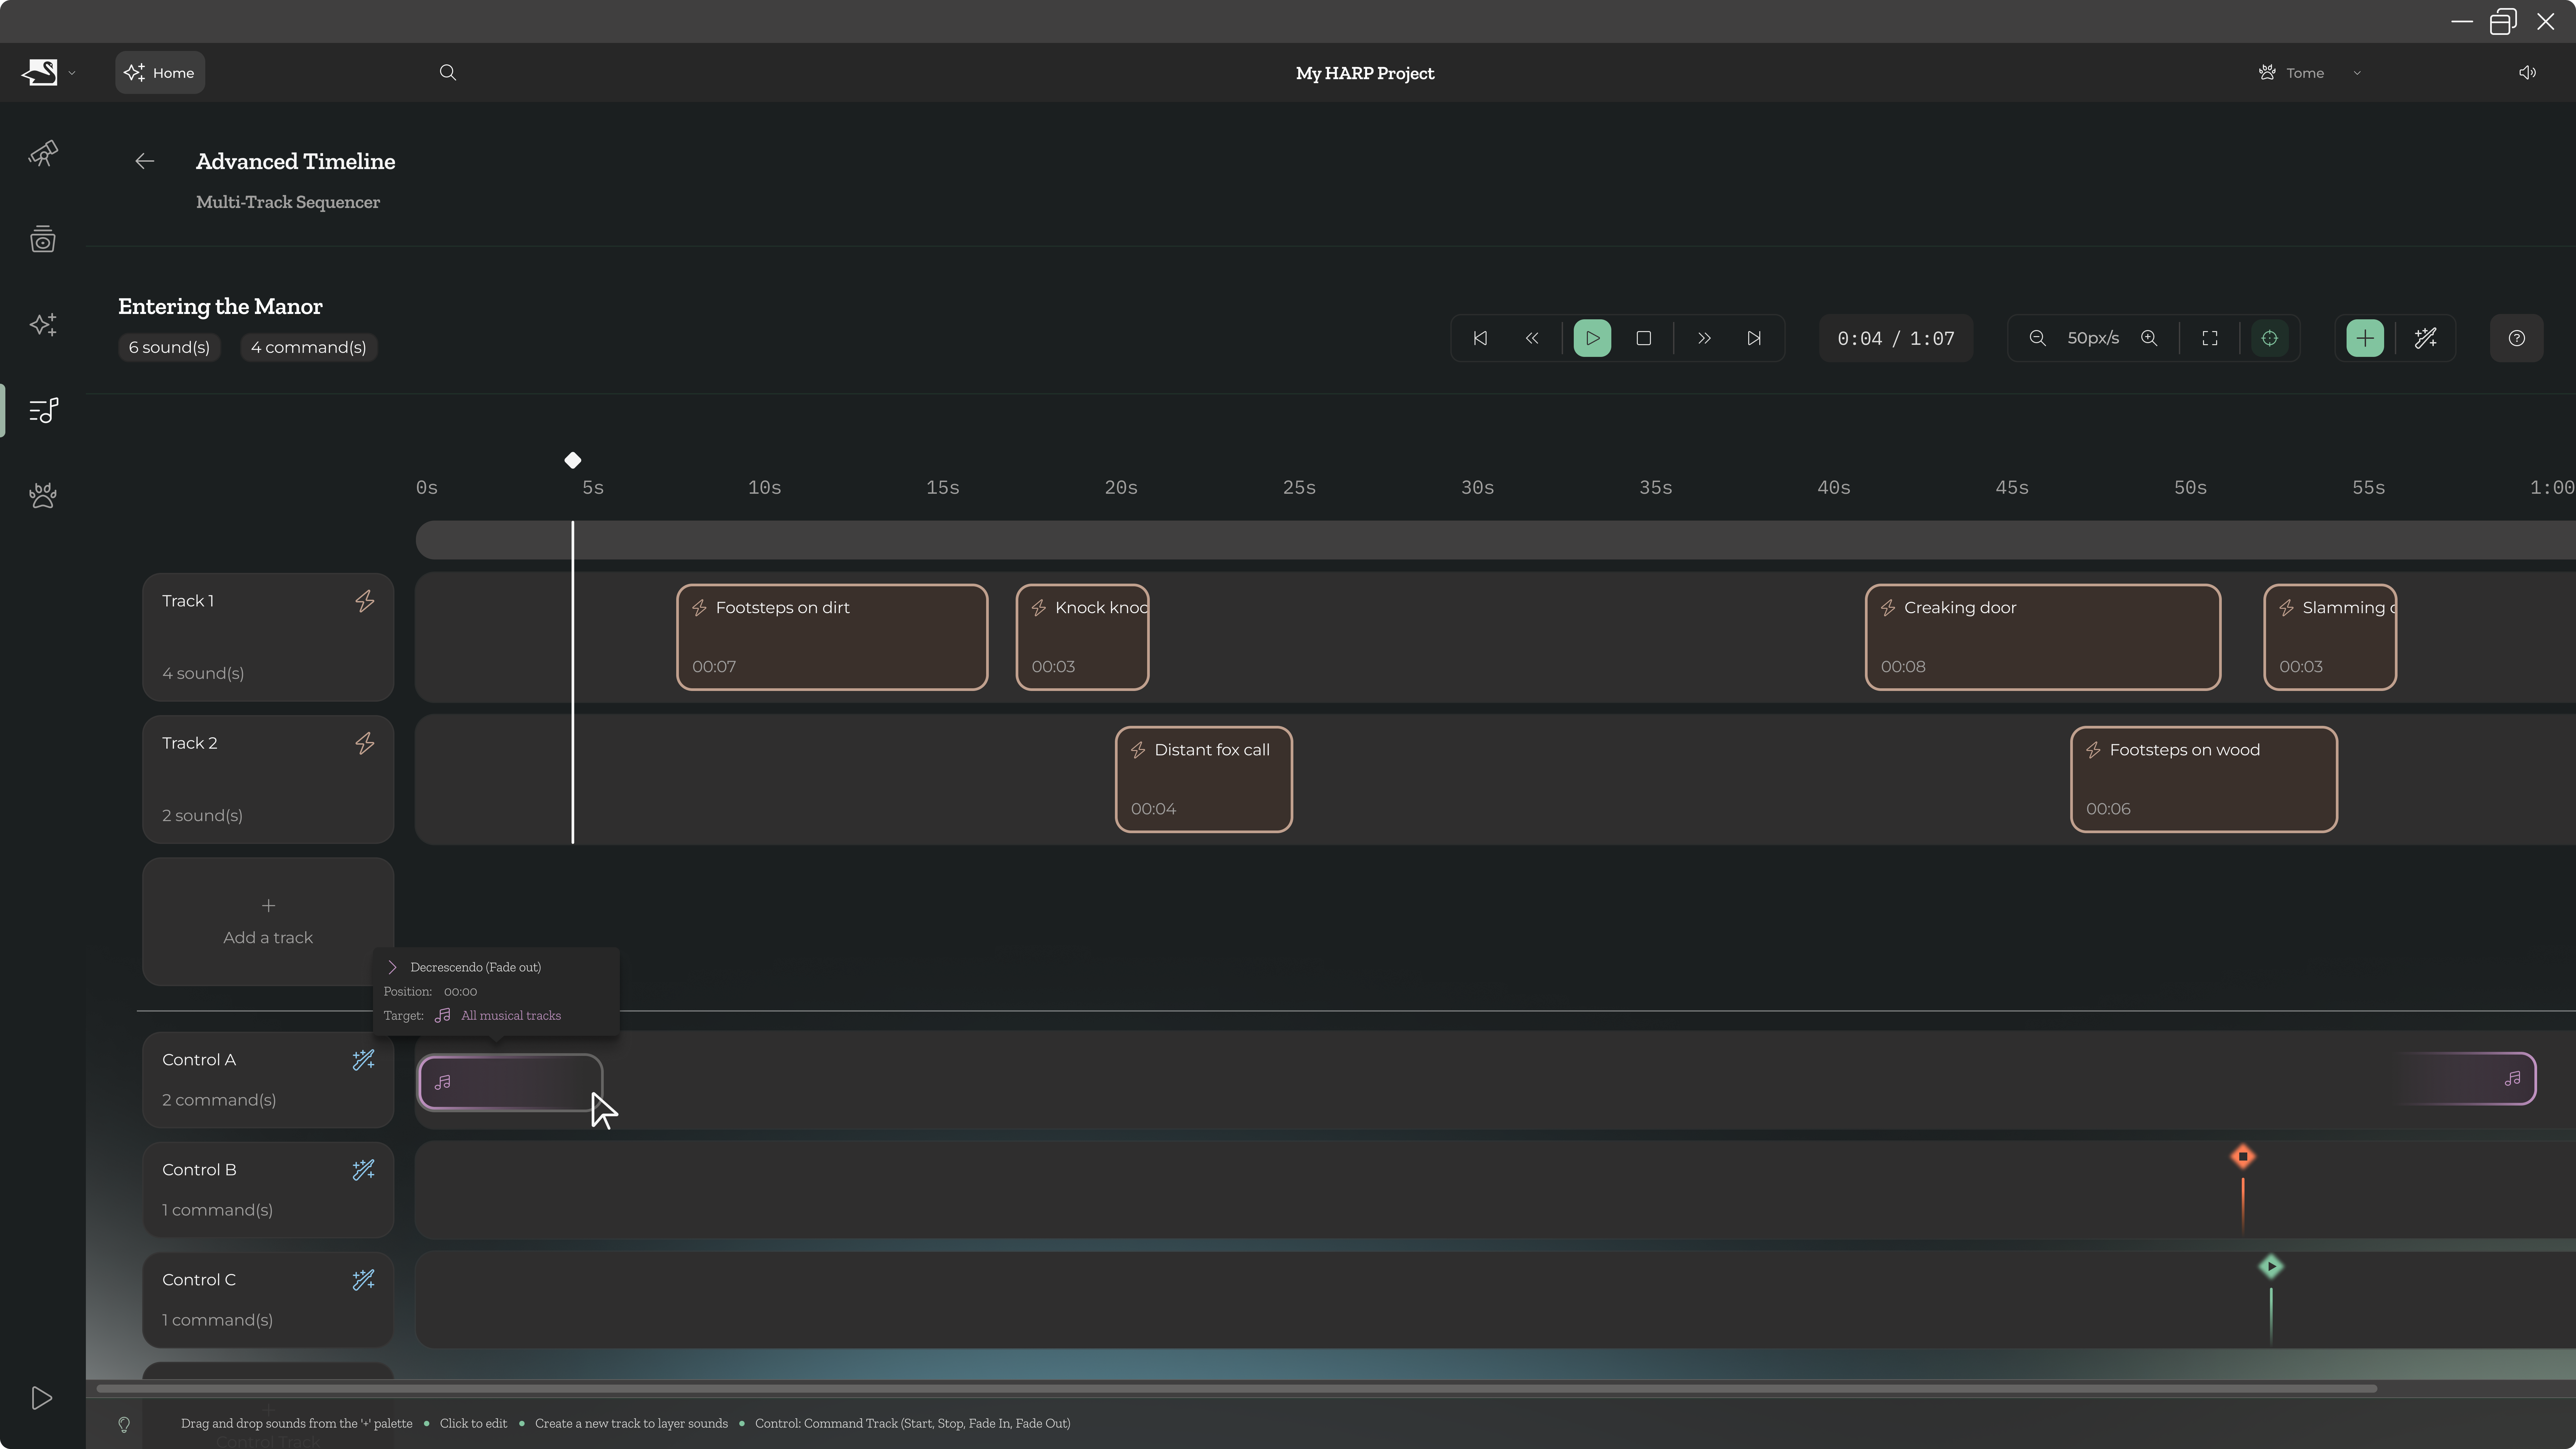This screenshot has height=1449, width=2576.
Task: Zoom out the timeline magnifier
Action: (2037, 338)
